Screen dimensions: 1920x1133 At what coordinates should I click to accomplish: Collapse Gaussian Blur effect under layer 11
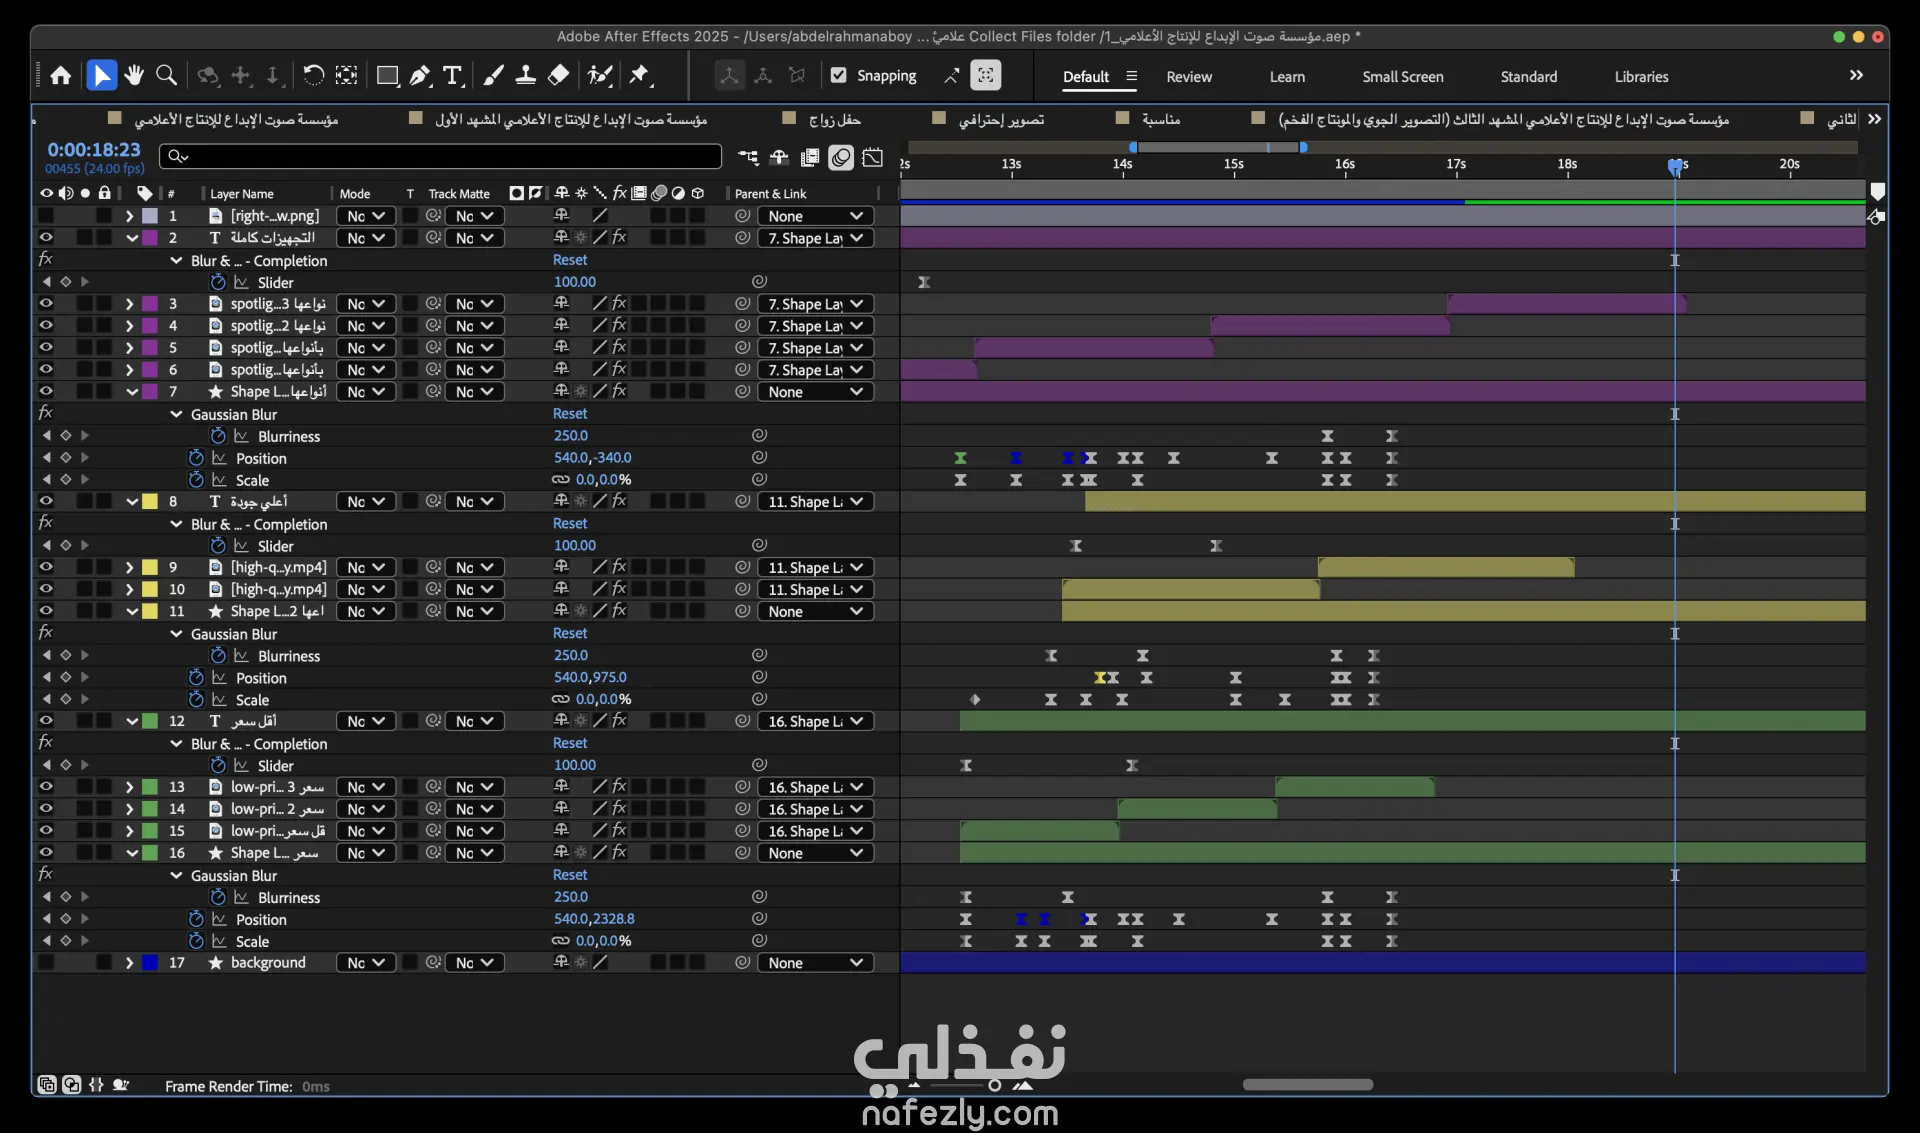coord(177,634)
